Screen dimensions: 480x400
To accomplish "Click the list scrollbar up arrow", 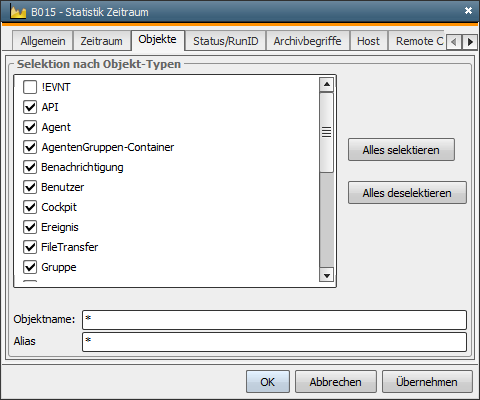I will click(x=327, y=85).
